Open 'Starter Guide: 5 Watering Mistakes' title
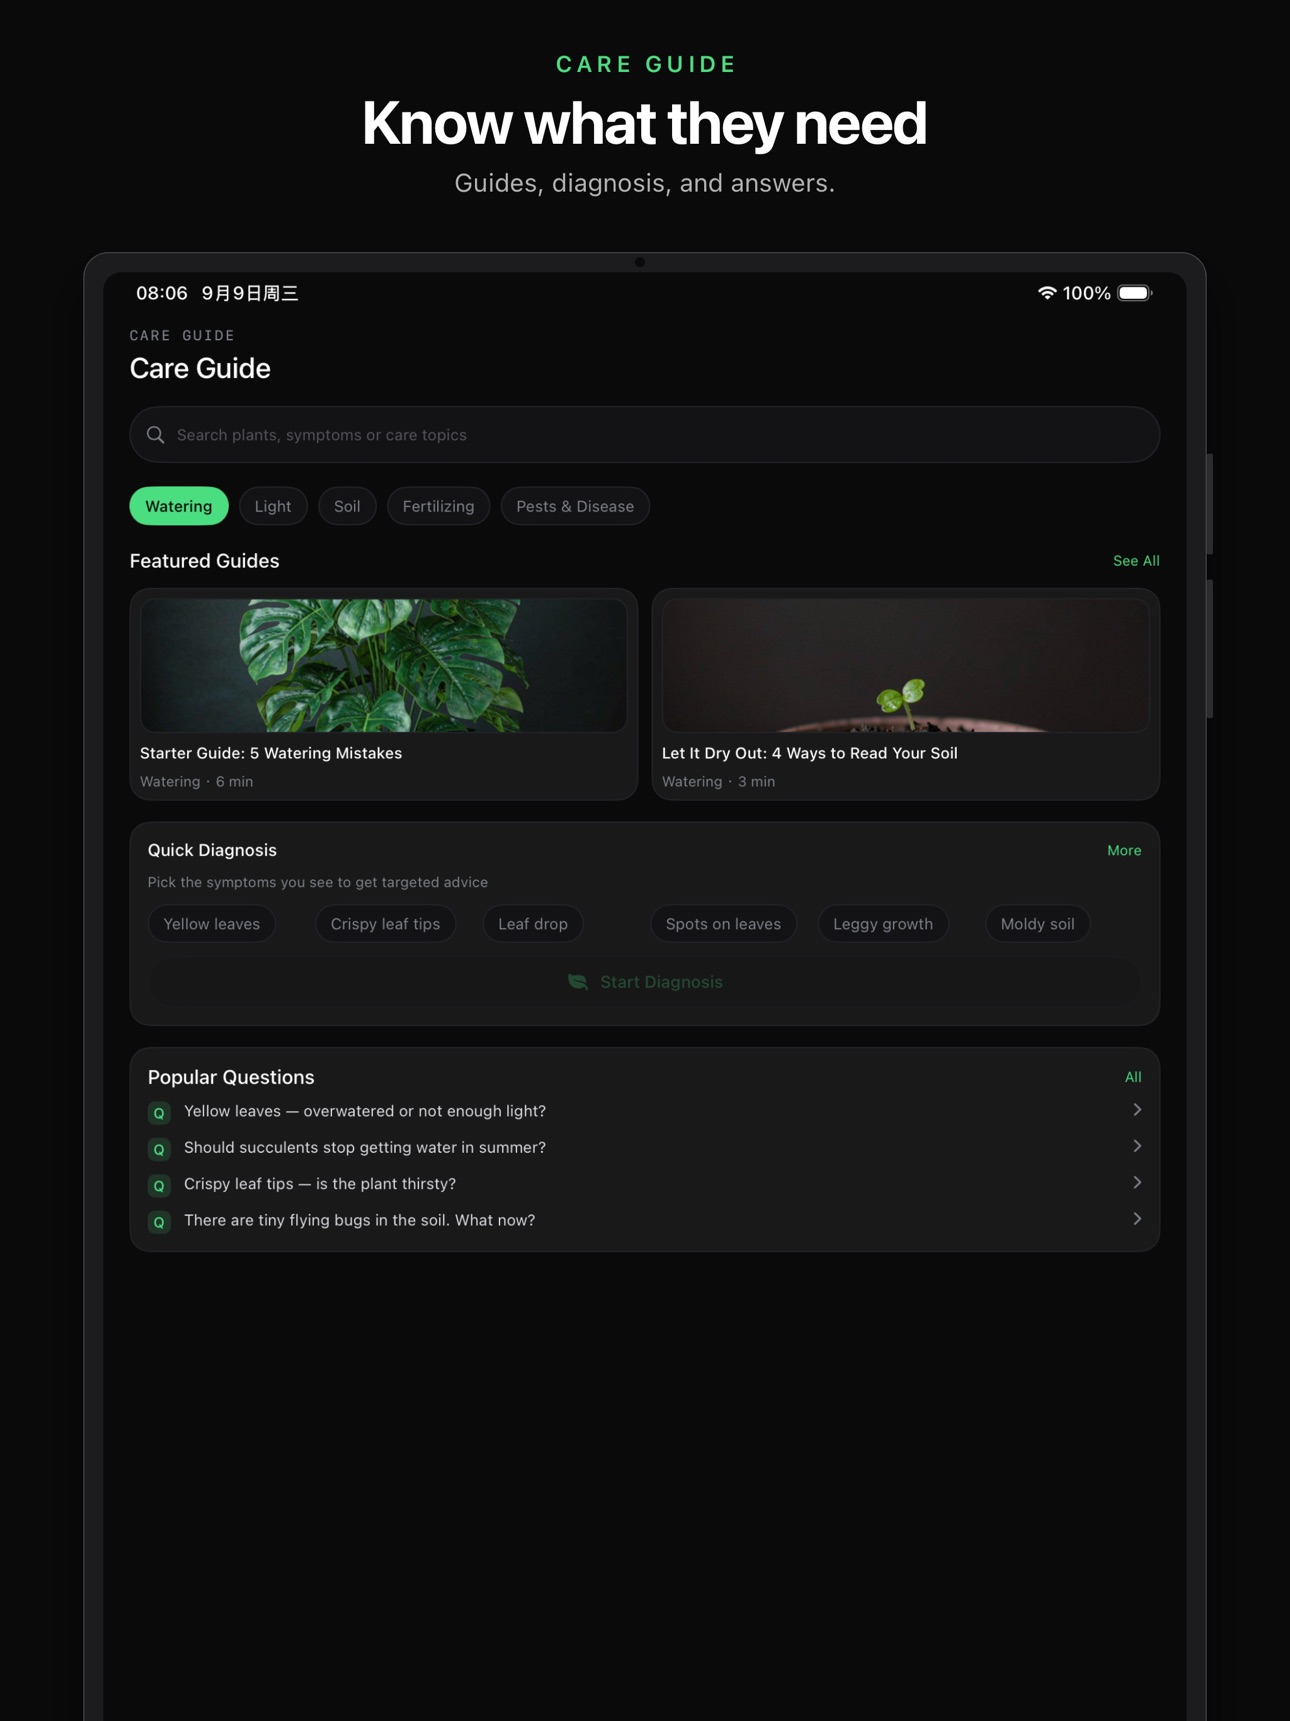This screenshot has height=1721, width=1290. click(x=271, y=753)
